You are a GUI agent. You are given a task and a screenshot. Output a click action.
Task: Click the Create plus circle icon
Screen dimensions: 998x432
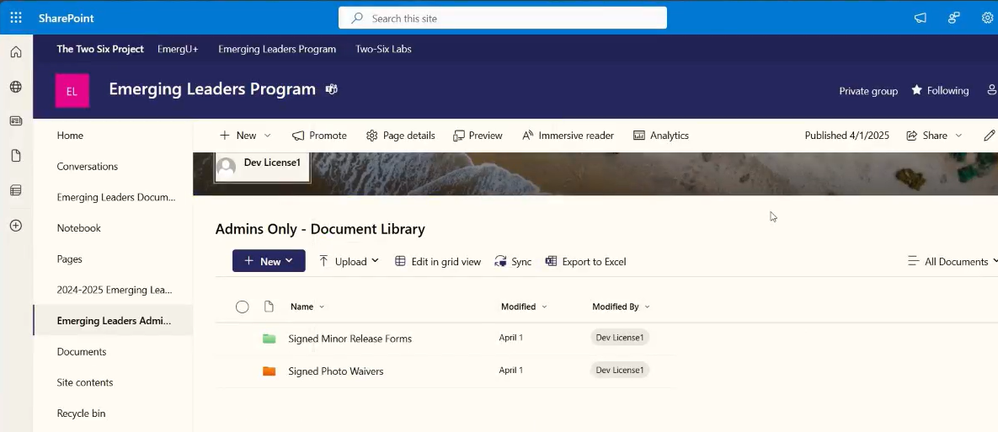pos(16,225)
